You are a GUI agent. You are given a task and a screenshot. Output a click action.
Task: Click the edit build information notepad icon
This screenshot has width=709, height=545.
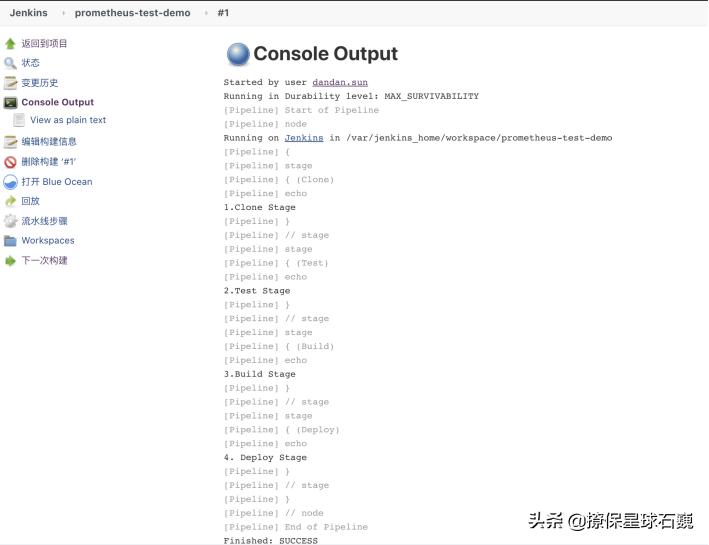coord(10,142)
